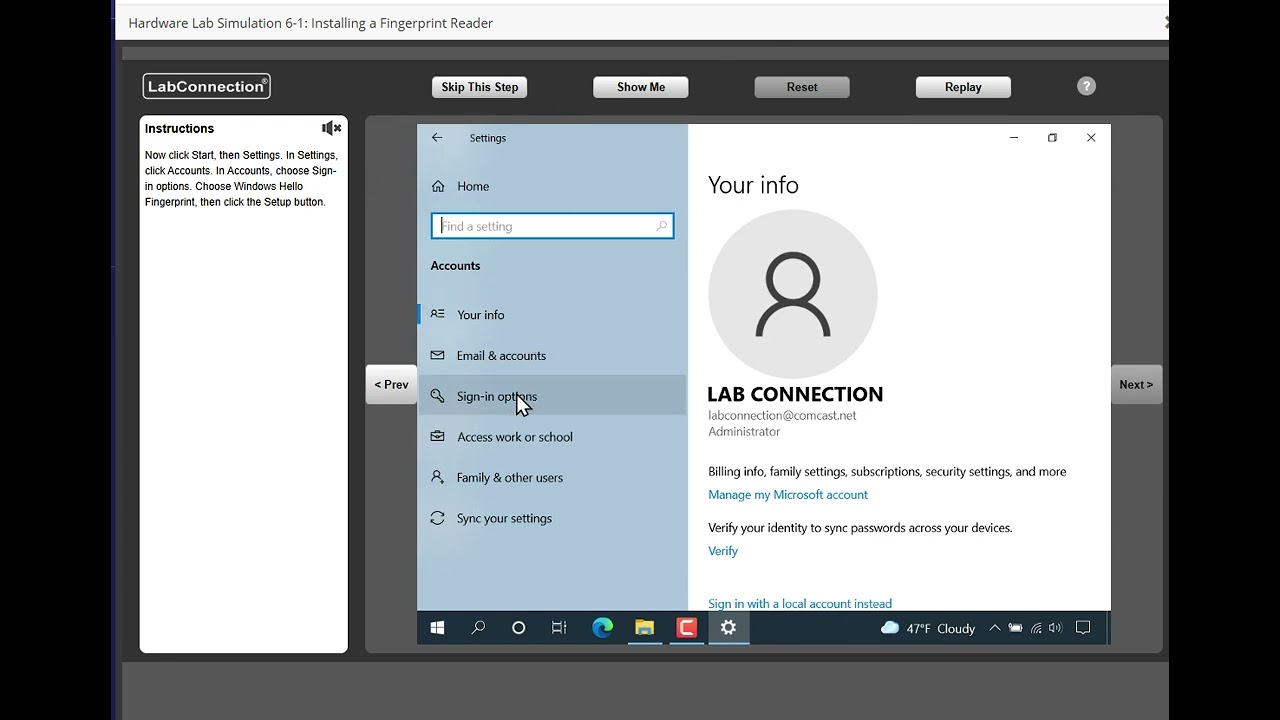Choose Sign-in options
1280x720 pixels.
tap(552, 396)
